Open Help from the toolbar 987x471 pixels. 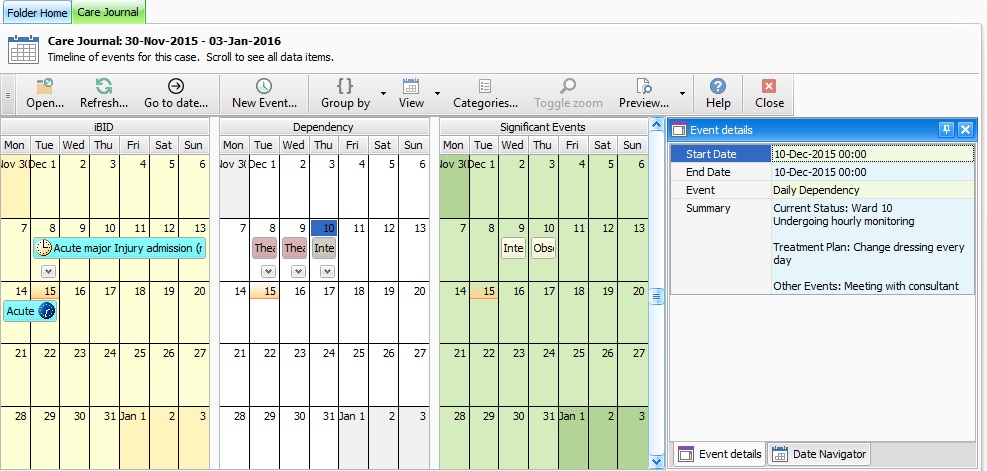click(718, 94)
